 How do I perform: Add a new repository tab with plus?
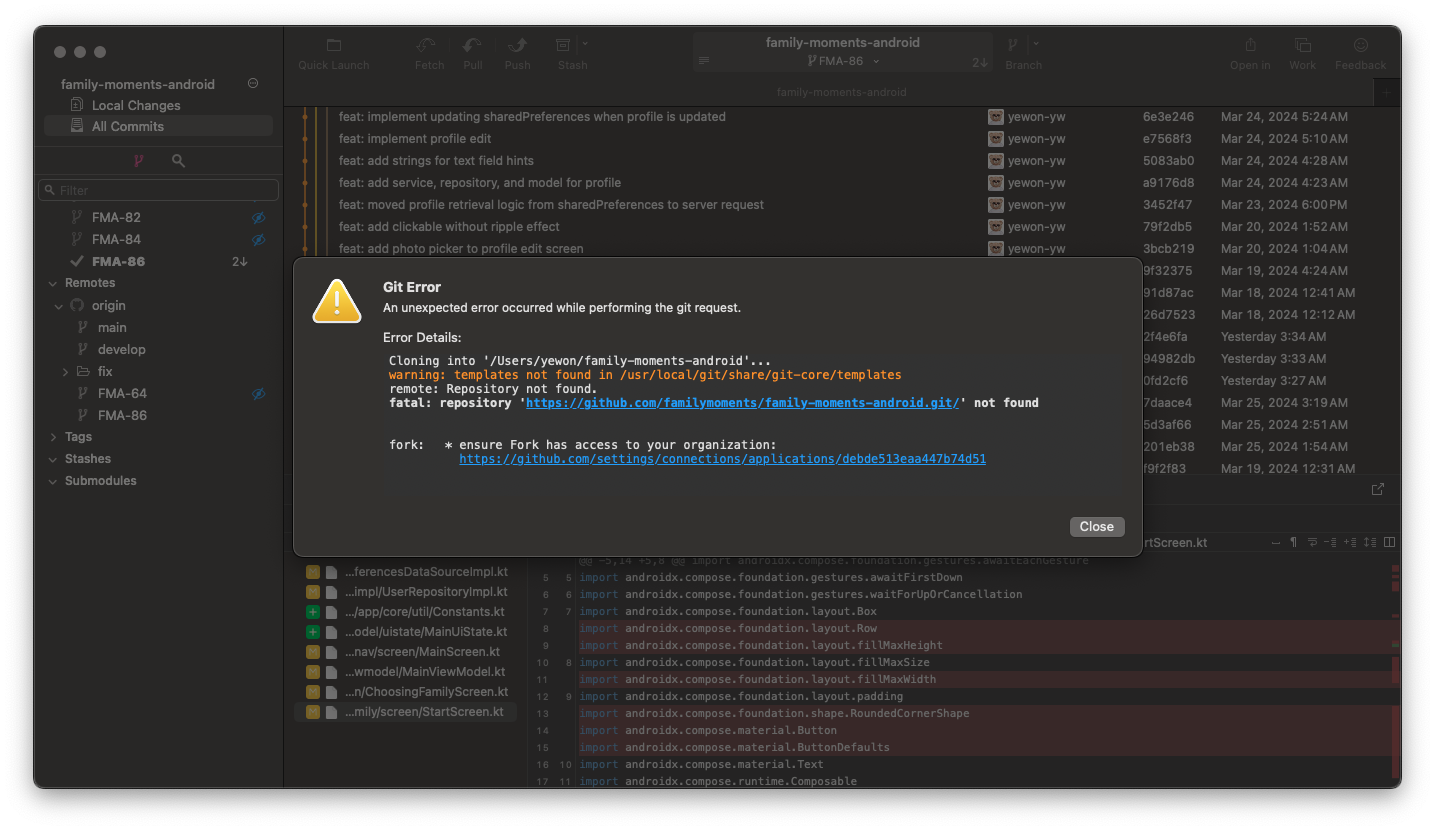(x=1387, y=92)
